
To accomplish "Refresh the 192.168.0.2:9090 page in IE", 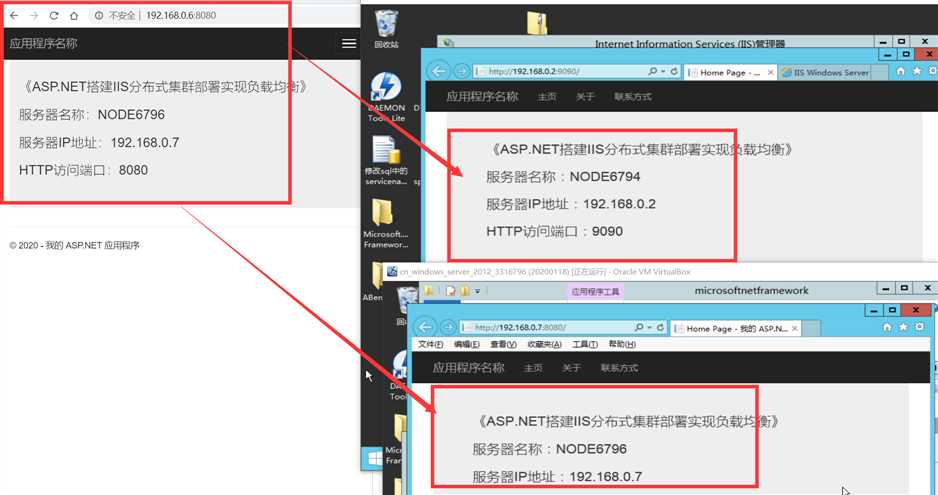I will [674, 71].
